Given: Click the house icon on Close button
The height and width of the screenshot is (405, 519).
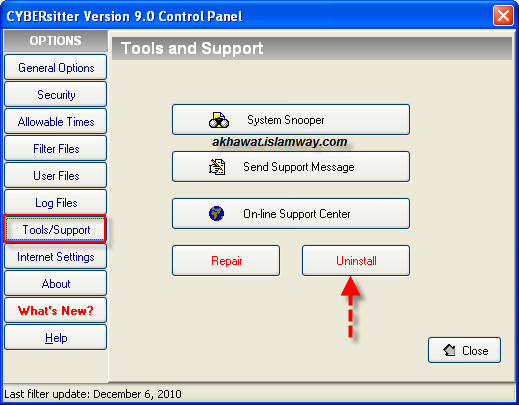Looking at the screenshot, I should point(449,350).
